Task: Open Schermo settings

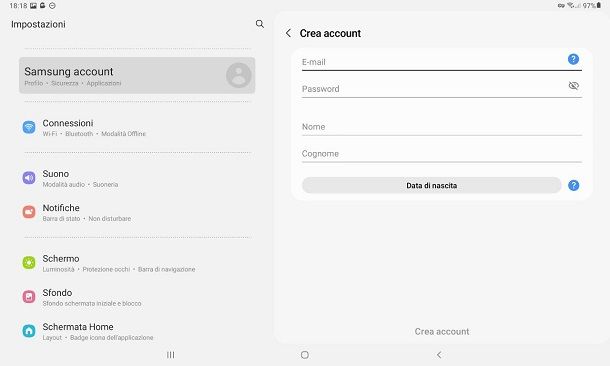Action: click(137, 263)
